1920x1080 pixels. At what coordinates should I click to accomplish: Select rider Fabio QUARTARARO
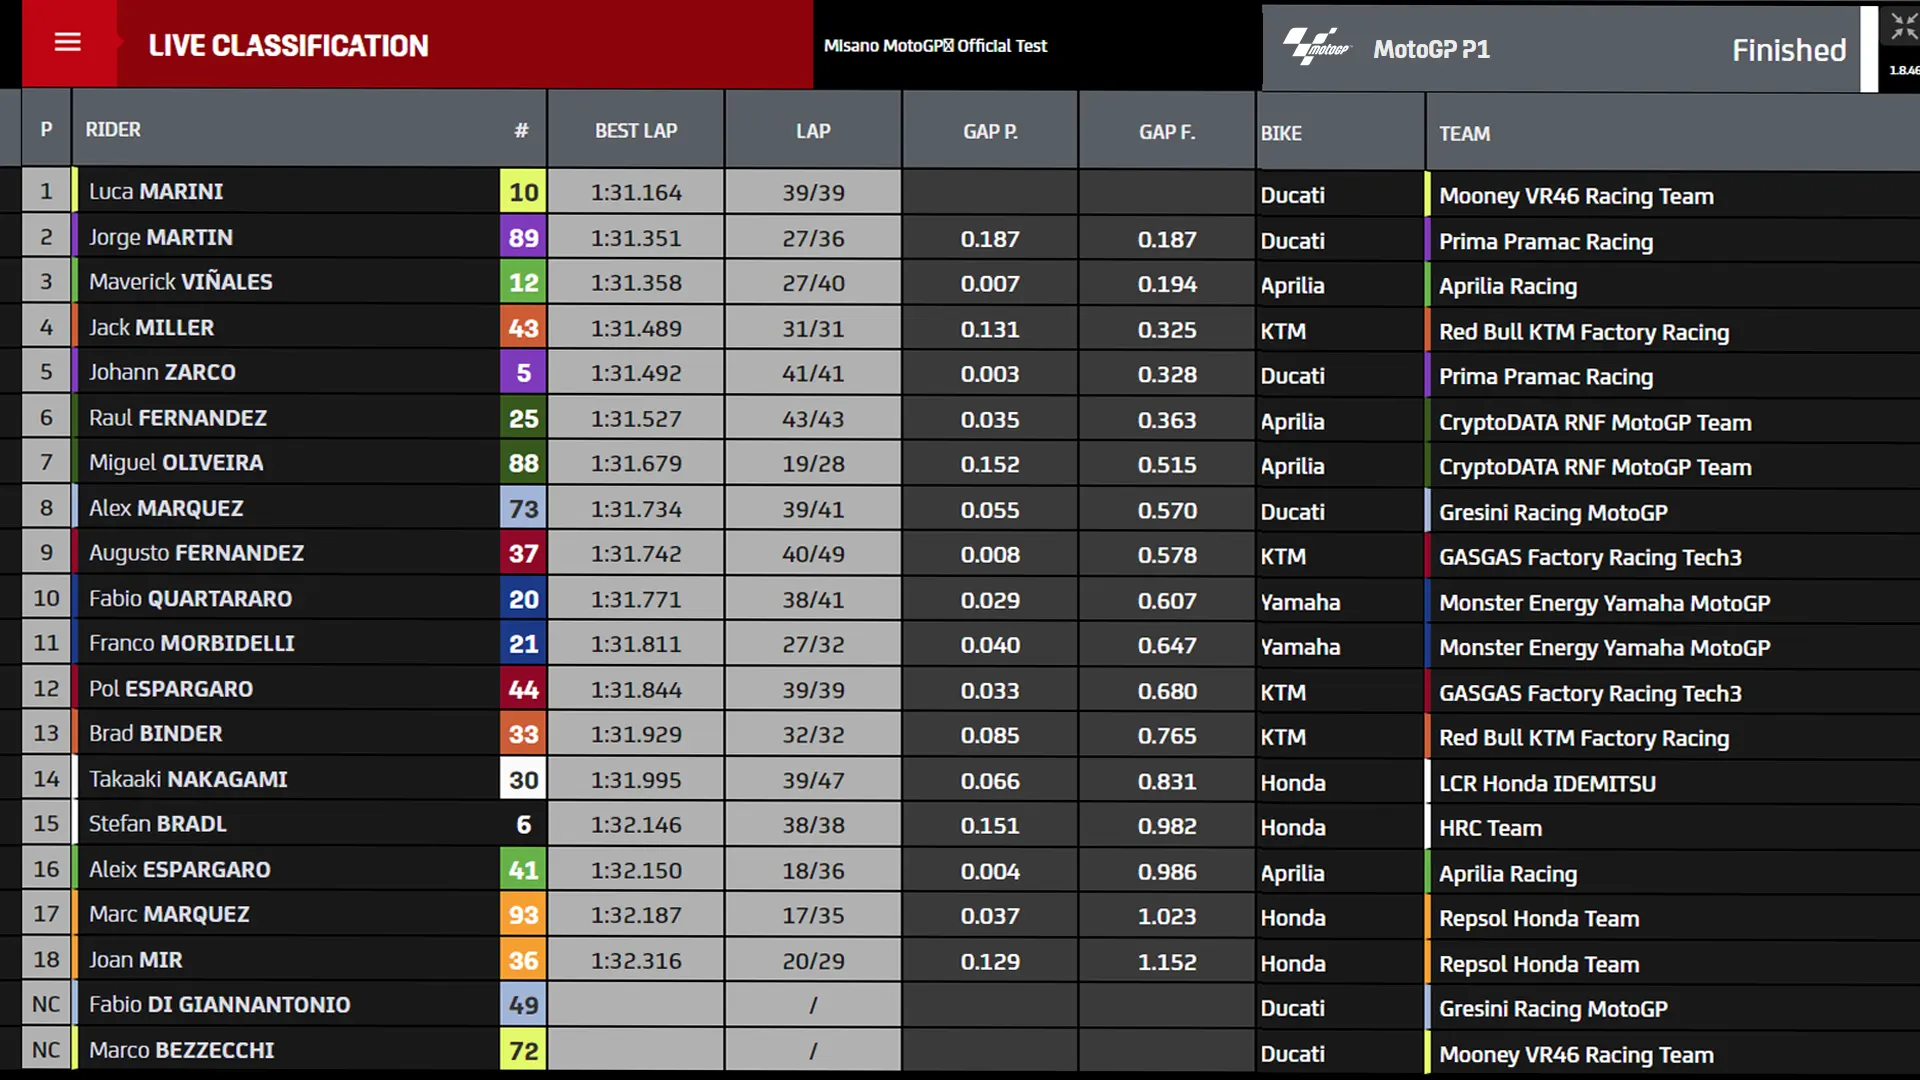click(x=190, y=599)
